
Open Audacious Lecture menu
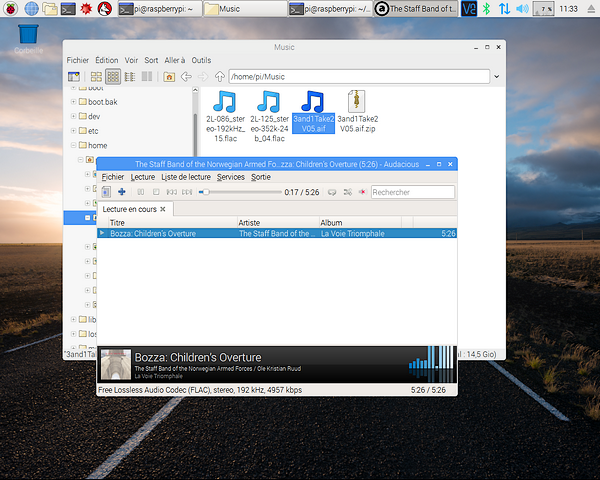pos(143,177)
